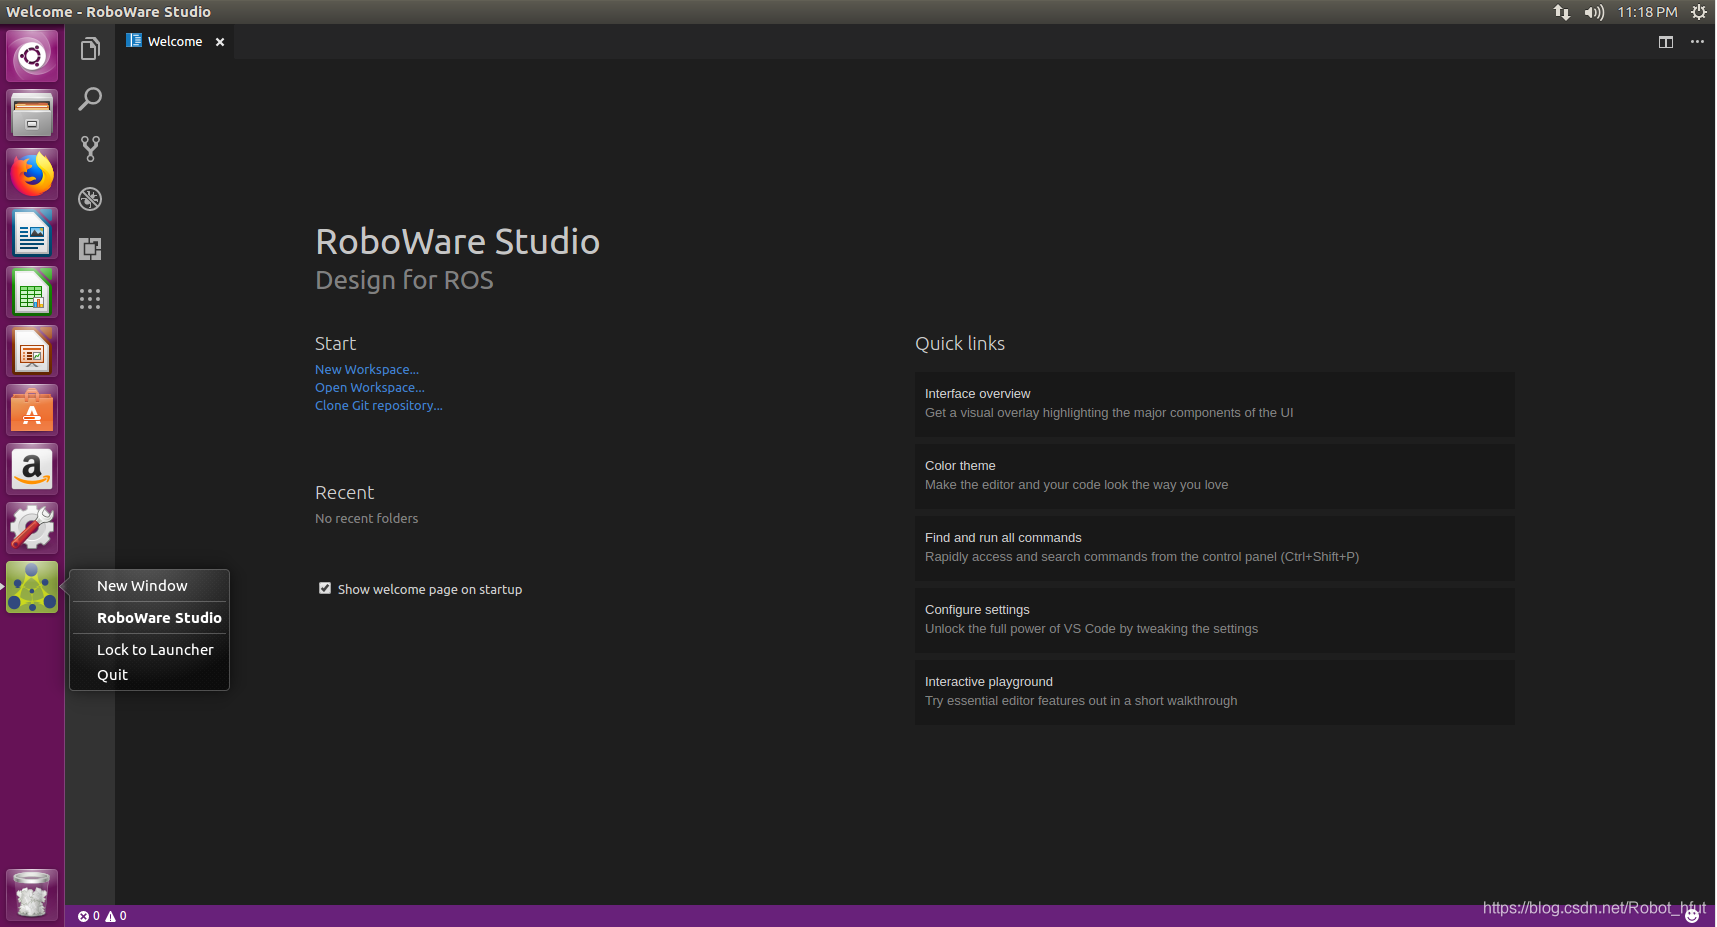Screen dimensions: 1717x927
Task: Open the Interface overview quick link
Action: (x=1214, y=404)
